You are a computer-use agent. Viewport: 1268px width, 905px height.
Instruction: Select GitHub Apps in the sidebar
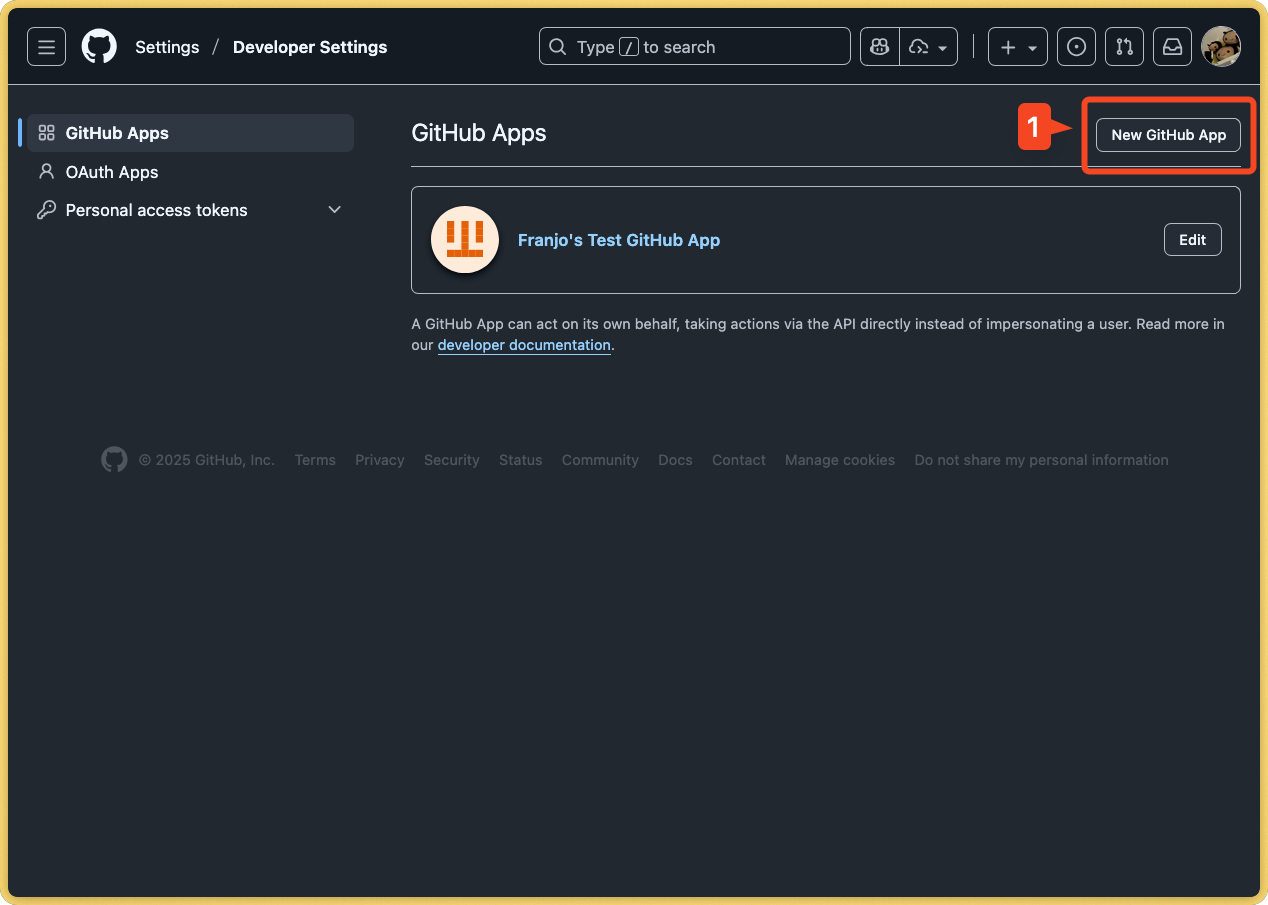coord(115,132)
